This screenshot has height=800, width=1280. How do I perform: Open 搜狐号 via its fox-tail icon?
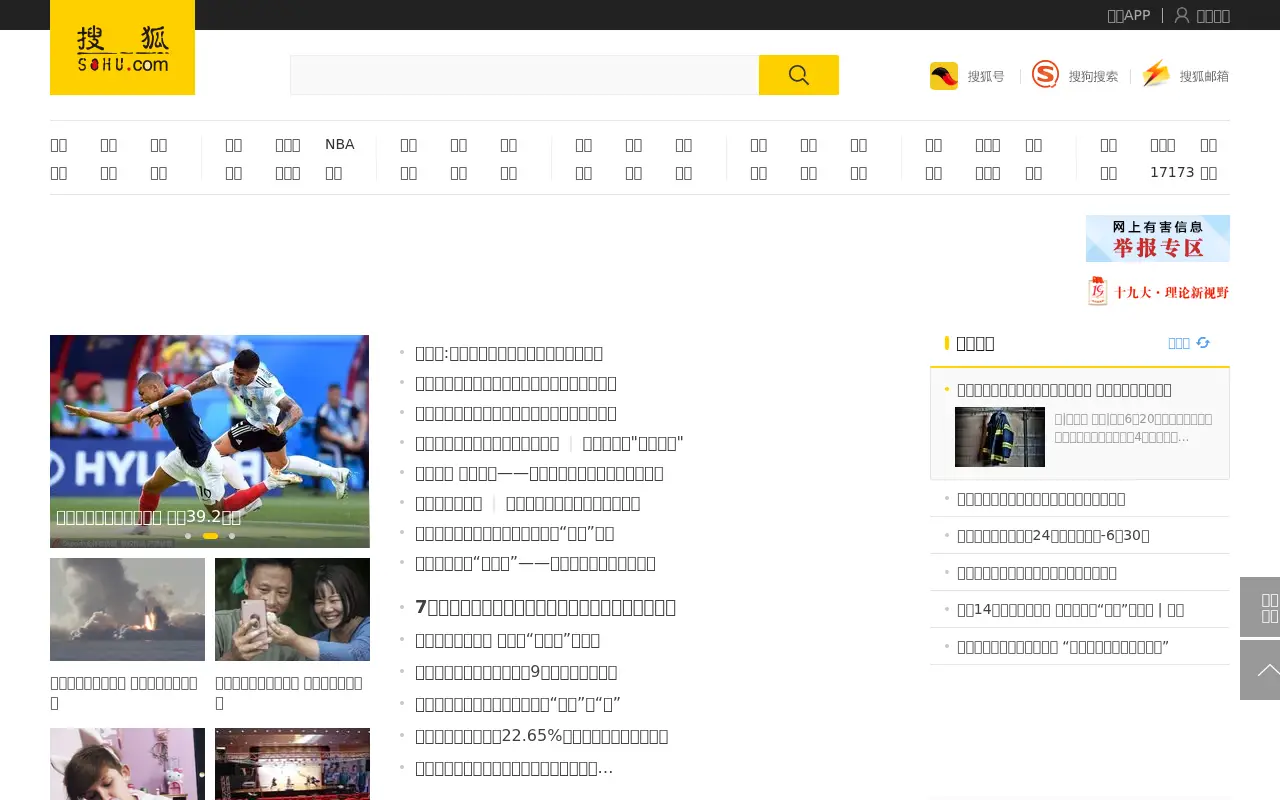[944, 76]
